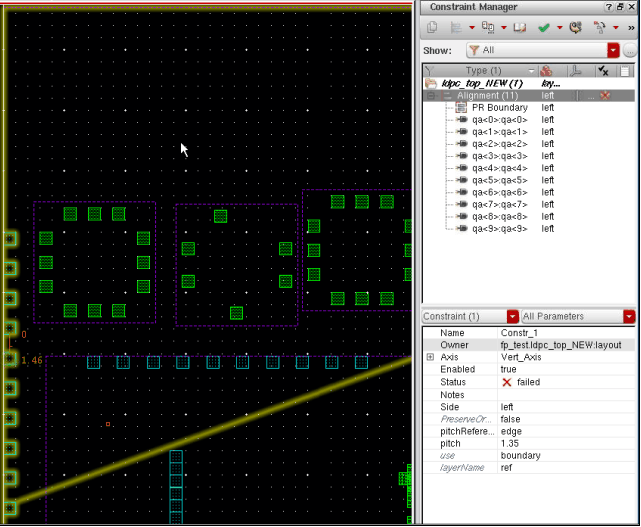Click the ldpc_top_NEW design root row

click(x=482, y=83)
